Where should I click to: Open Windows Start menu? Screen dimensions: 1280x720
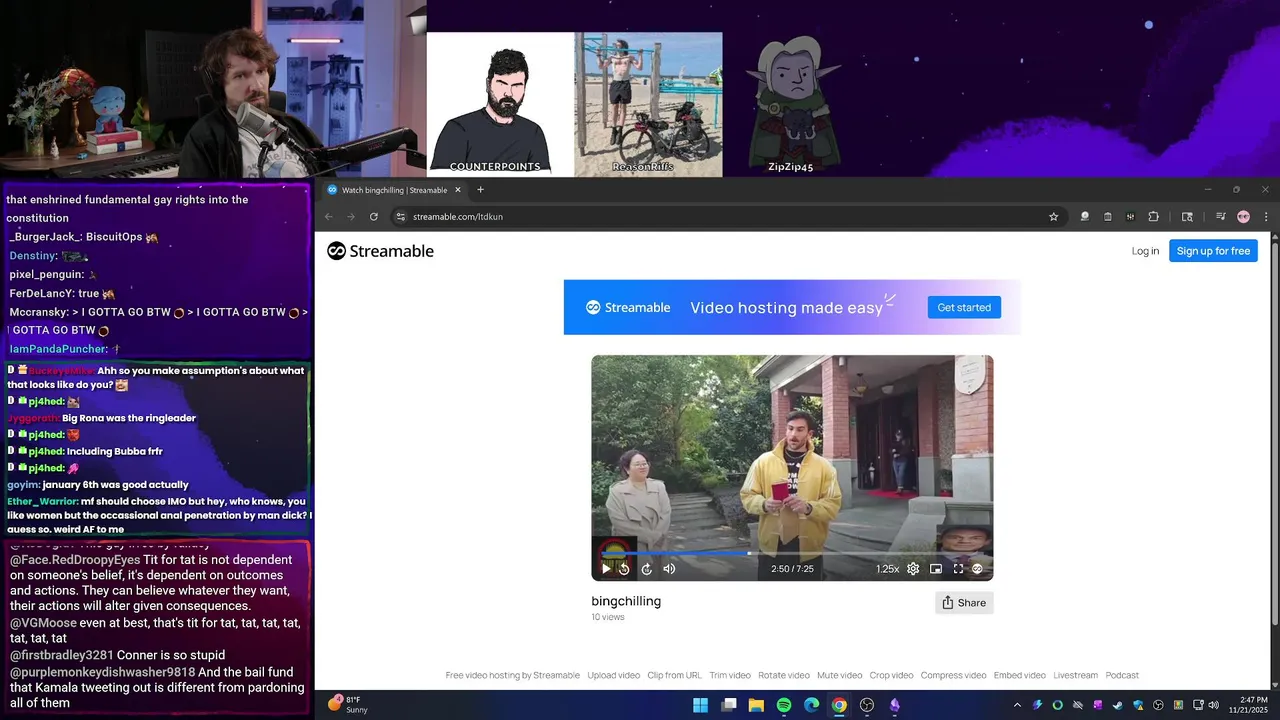click(x=701, y=705)
